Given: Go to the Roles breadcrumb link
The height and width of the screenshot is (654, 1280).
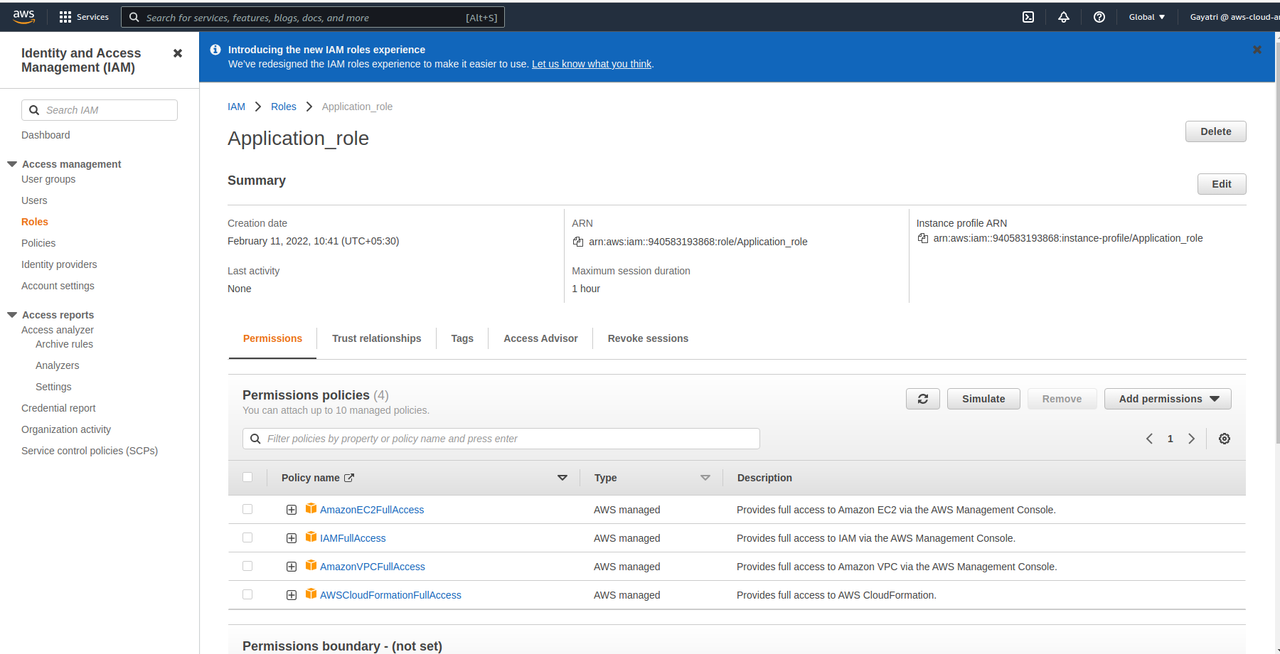Looking at the screenshot, I should click(283, 107).
